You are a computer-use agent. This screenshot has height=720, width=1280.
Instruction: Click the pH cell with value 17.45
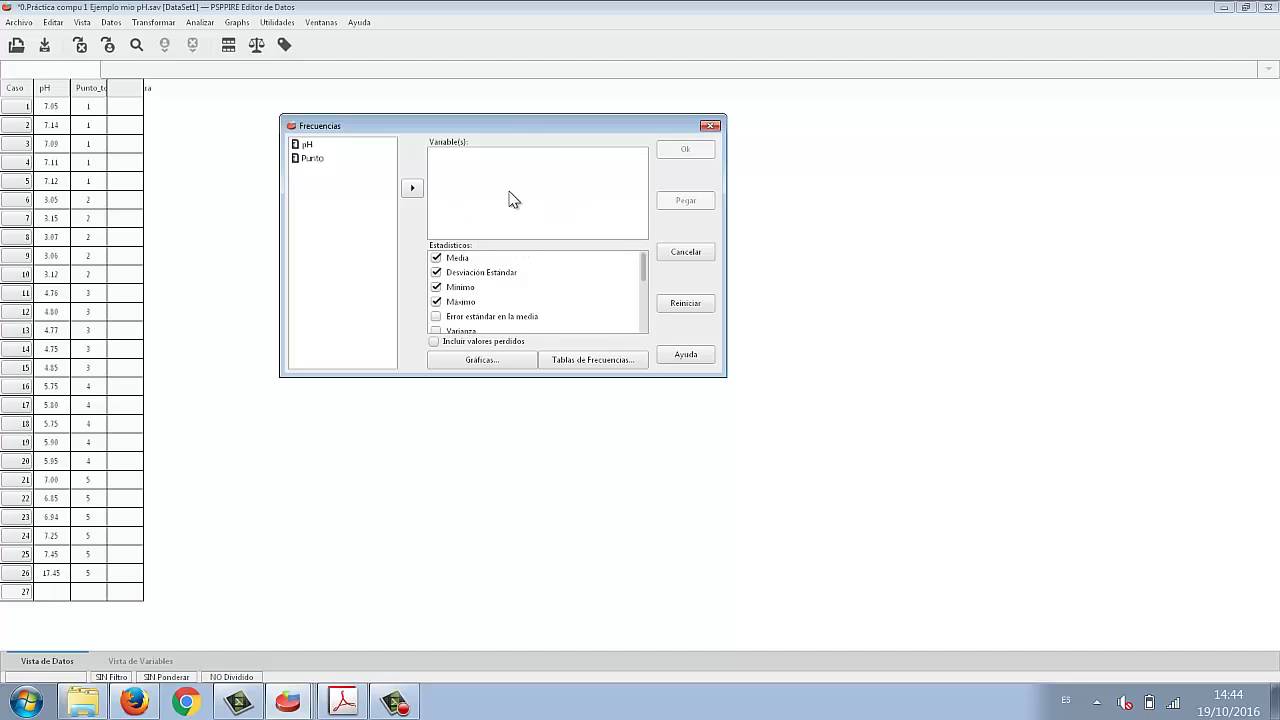pos(51,573)
